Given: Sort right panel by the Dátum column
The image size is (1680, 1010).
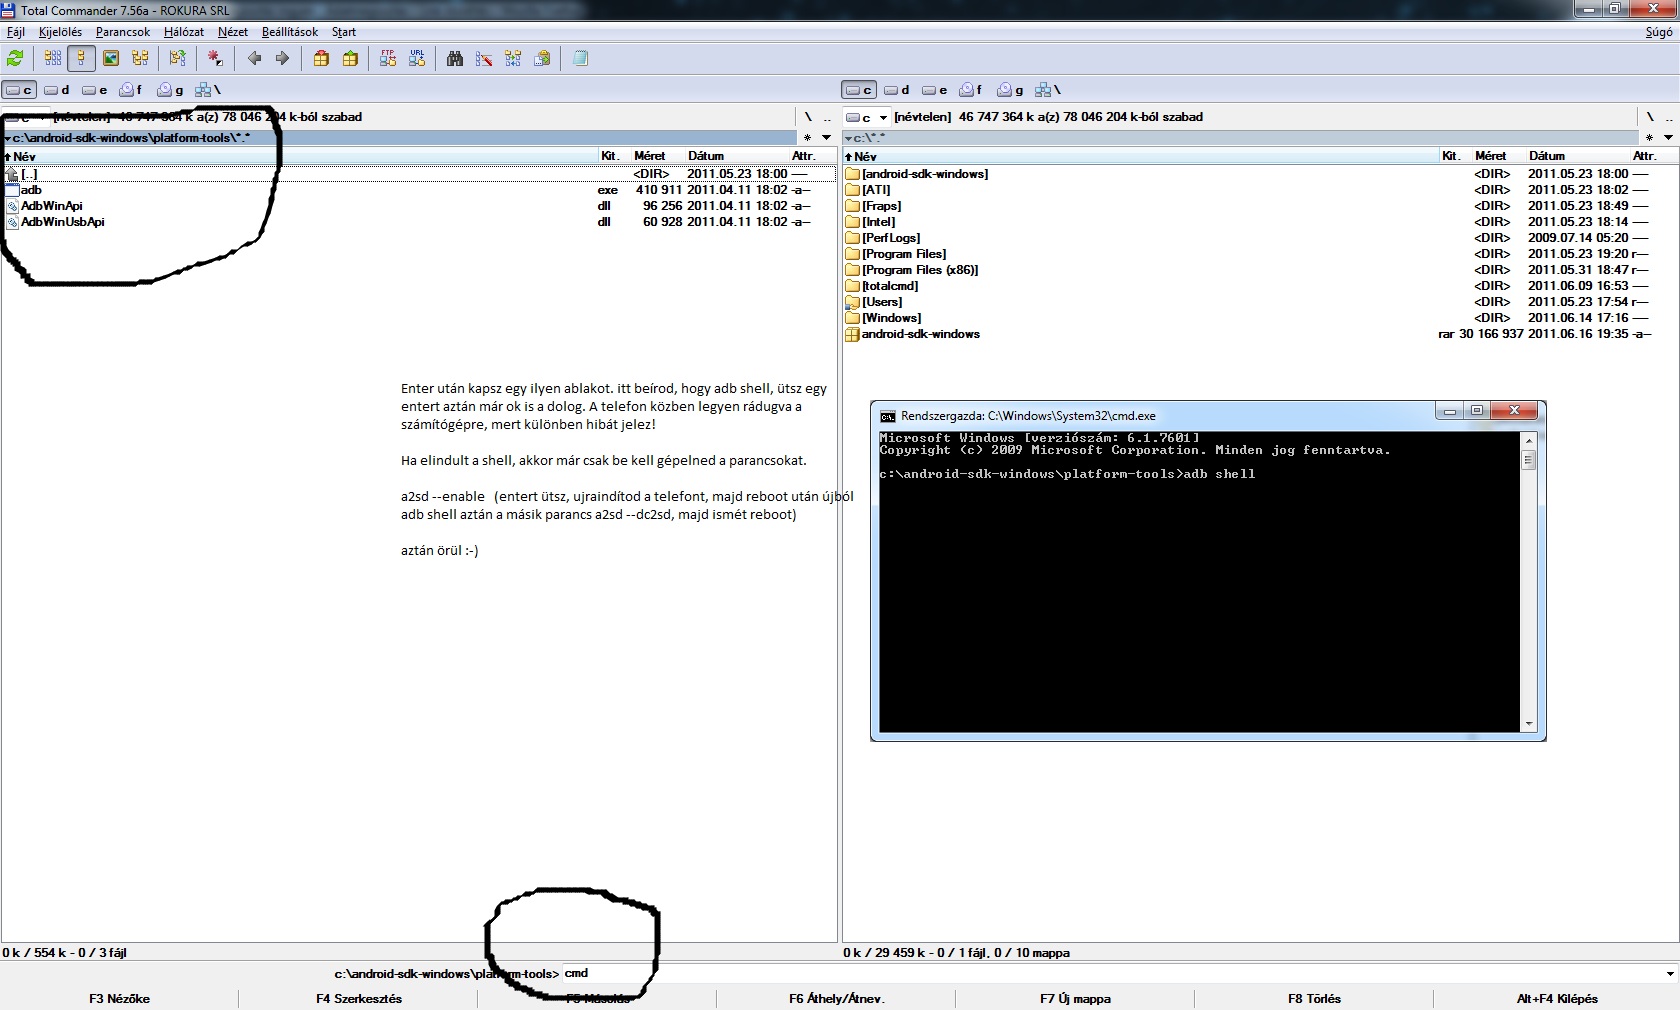Looking at the screenshot, I should [1576, 156].
